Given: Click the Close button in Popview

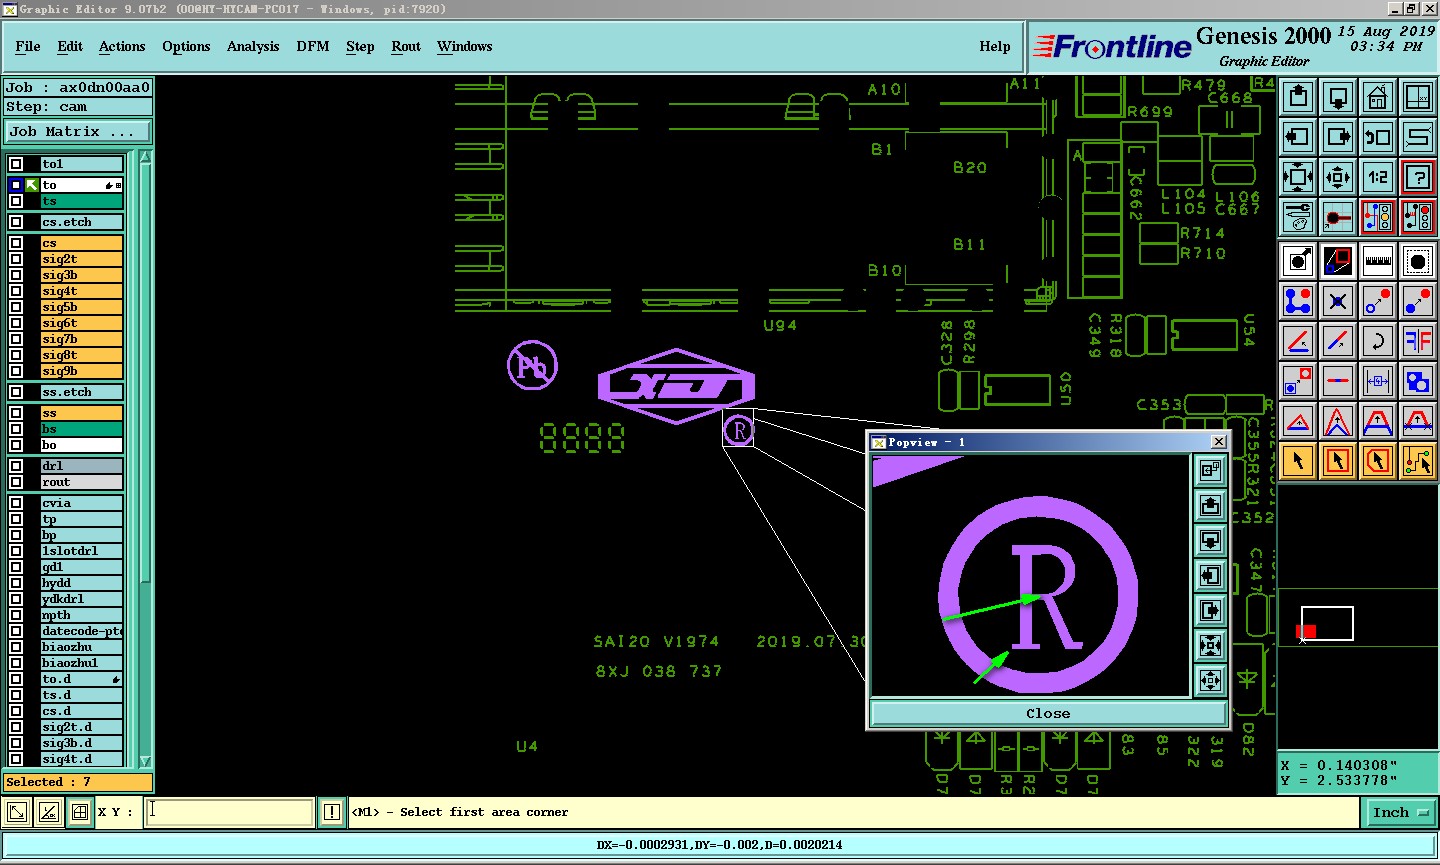Looking at the screenshot, I should (x=1048, y=713).
